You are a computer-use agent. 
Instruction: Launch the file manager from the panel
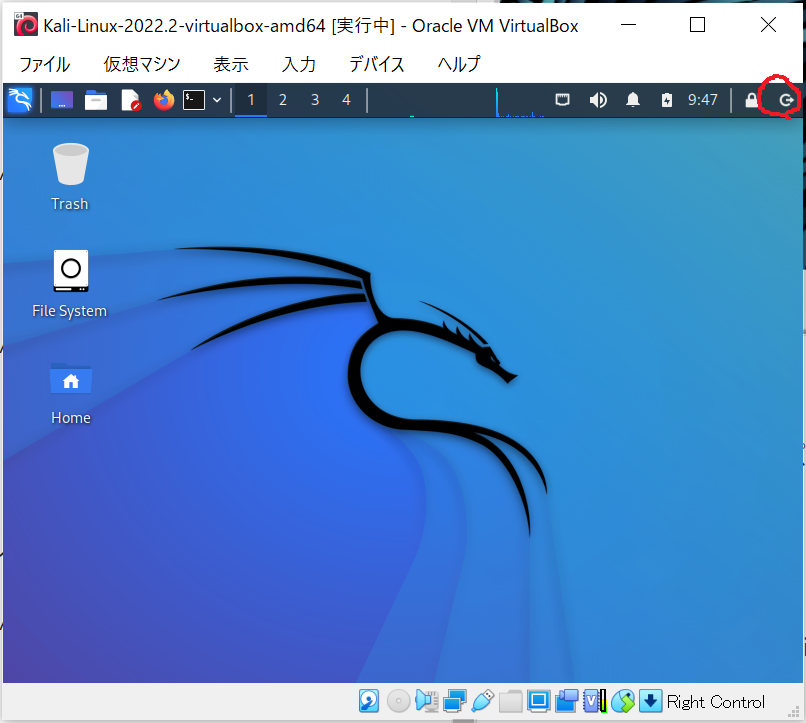point(96,100)
